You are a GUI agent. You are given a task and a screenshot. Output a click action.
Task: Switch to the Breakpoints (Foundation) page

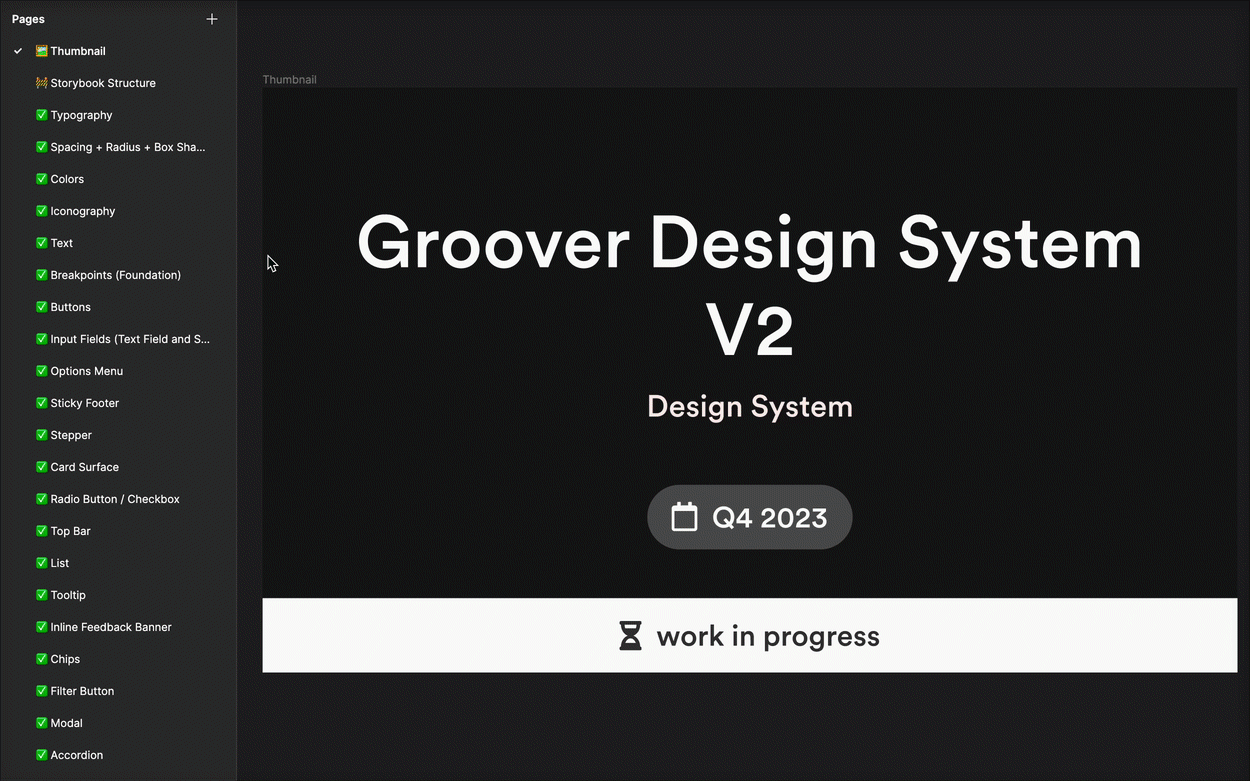click(x=115, y=275)
